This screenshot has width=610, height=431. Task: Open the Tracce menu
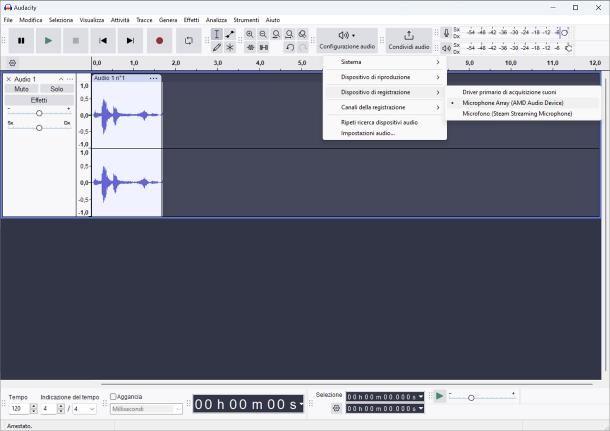click(x=144, y=20)
